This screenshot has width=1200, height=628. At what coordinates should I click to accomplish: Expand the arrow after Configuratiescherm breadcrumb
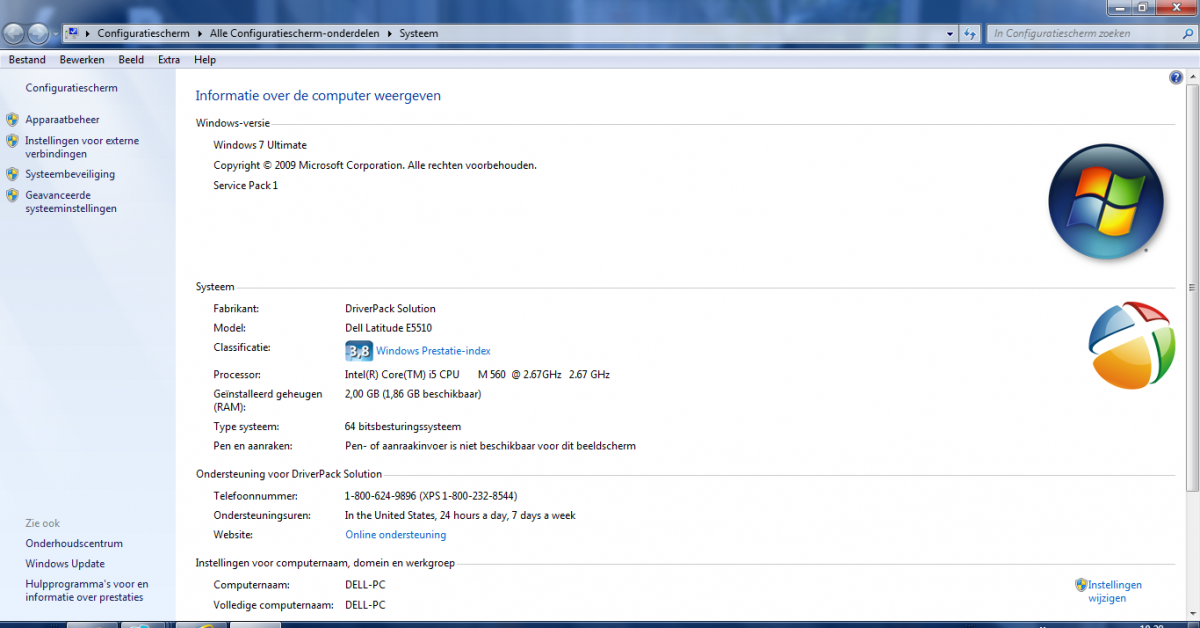200,33
